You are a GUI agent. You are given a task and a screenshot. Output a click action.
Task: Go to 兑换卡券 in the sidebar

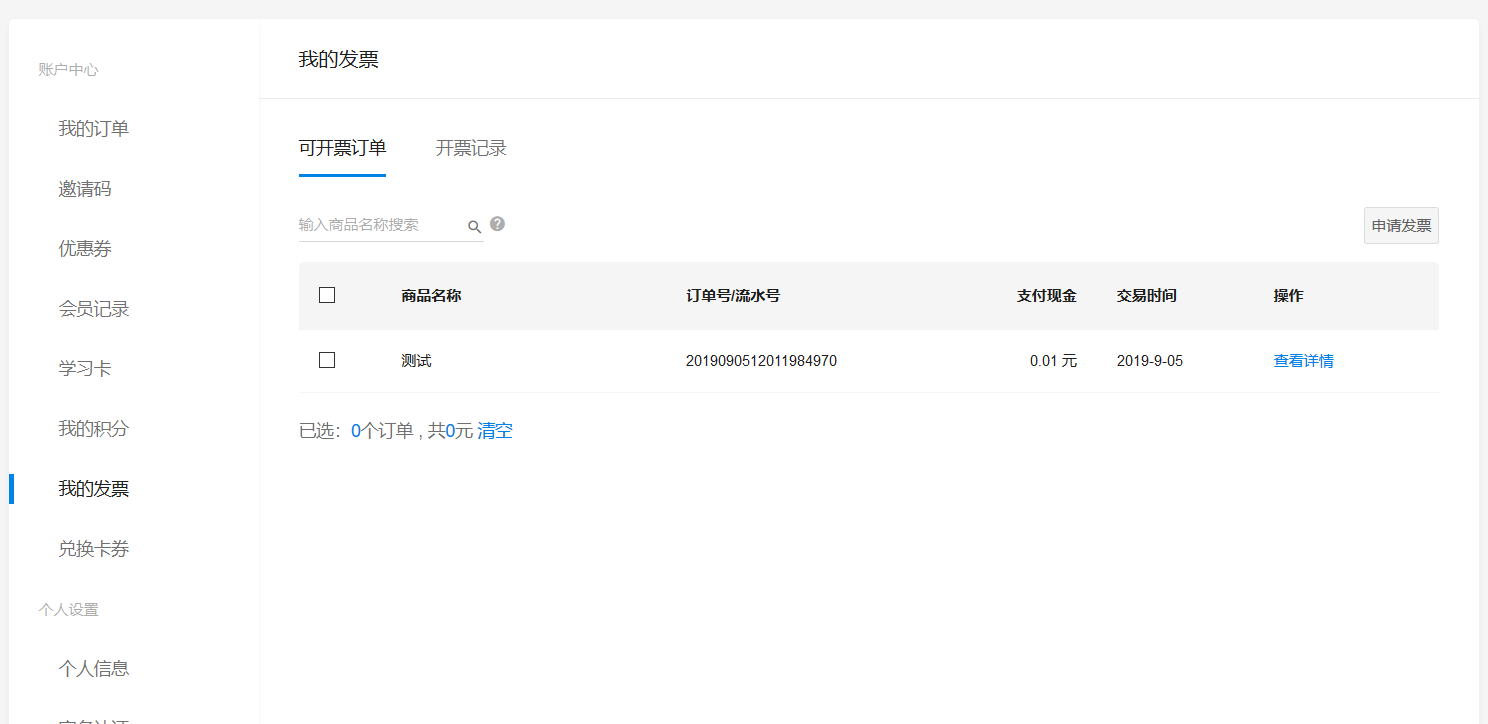click(94, 549)
